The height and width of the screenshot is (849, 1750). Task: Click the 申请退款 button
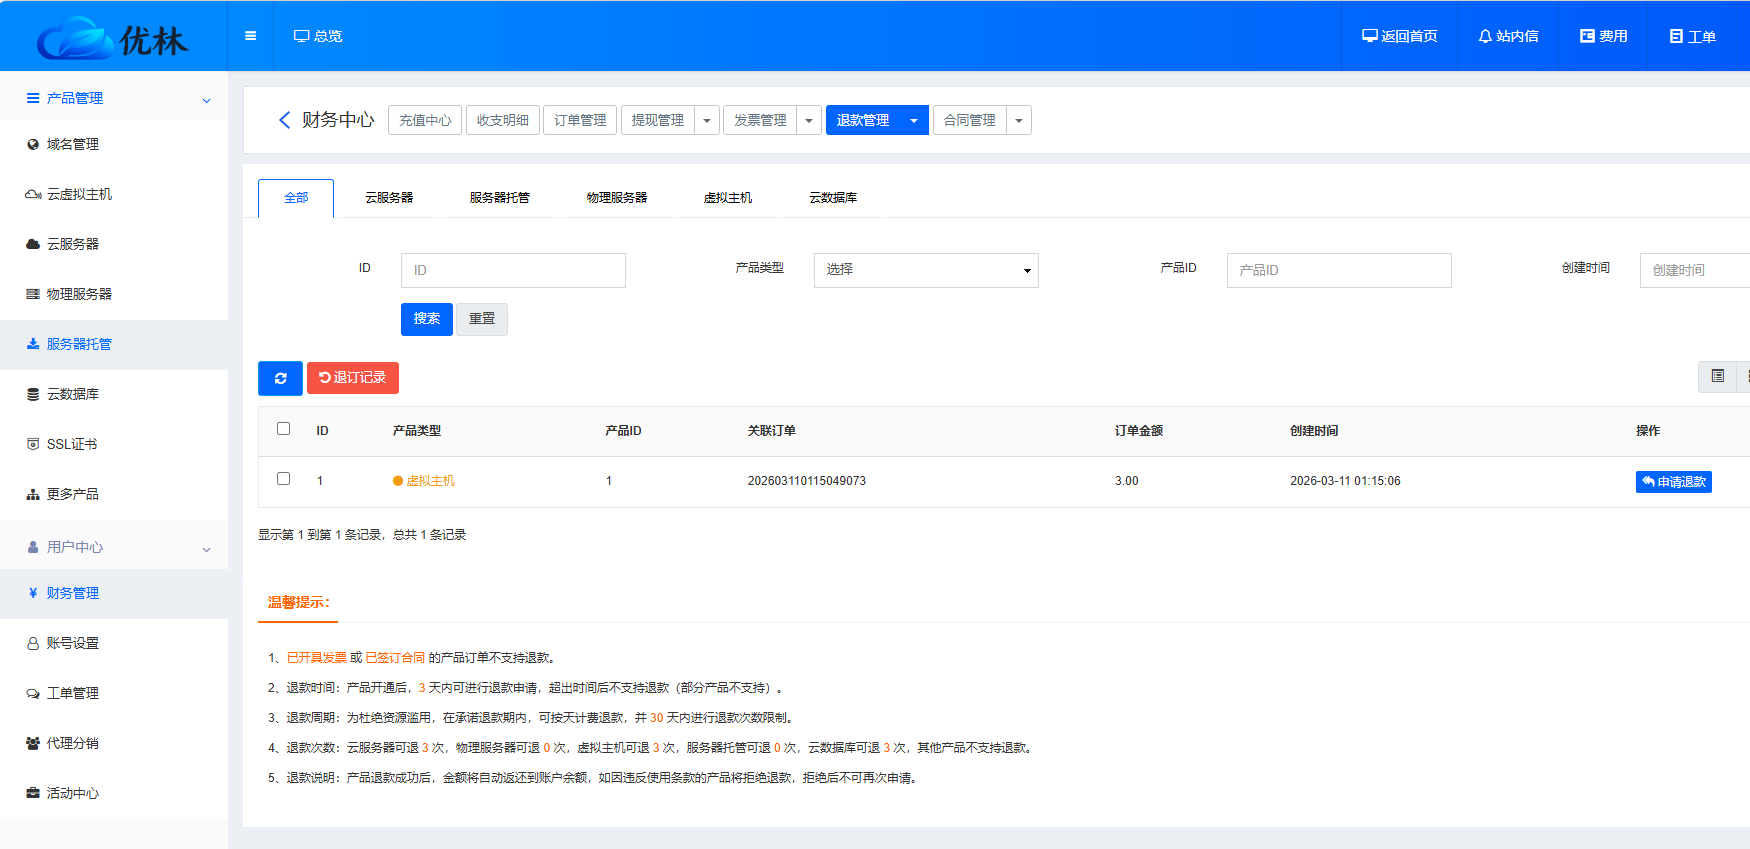(1673, 482)
